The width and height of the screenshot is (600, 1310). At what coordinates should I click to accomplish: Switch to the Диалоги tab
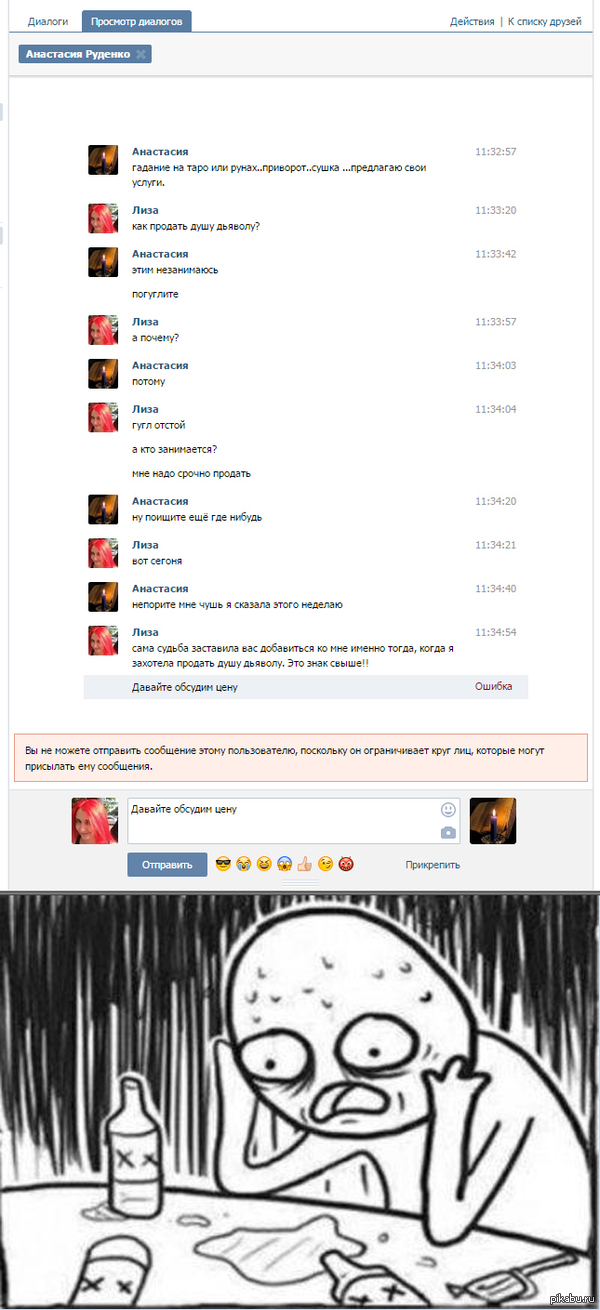click(x=48, y=21)
